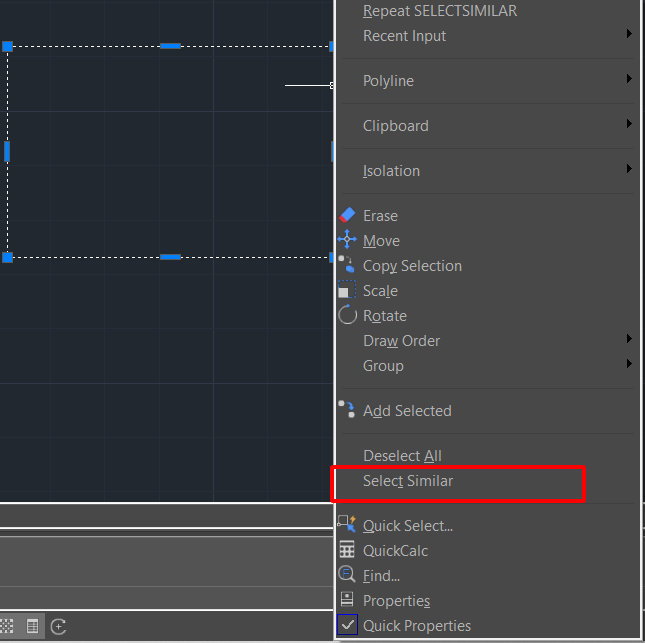Click the Properties panel icon
Image resolution: width=645 pixels, height=643 pixels.
click(347, 600)
